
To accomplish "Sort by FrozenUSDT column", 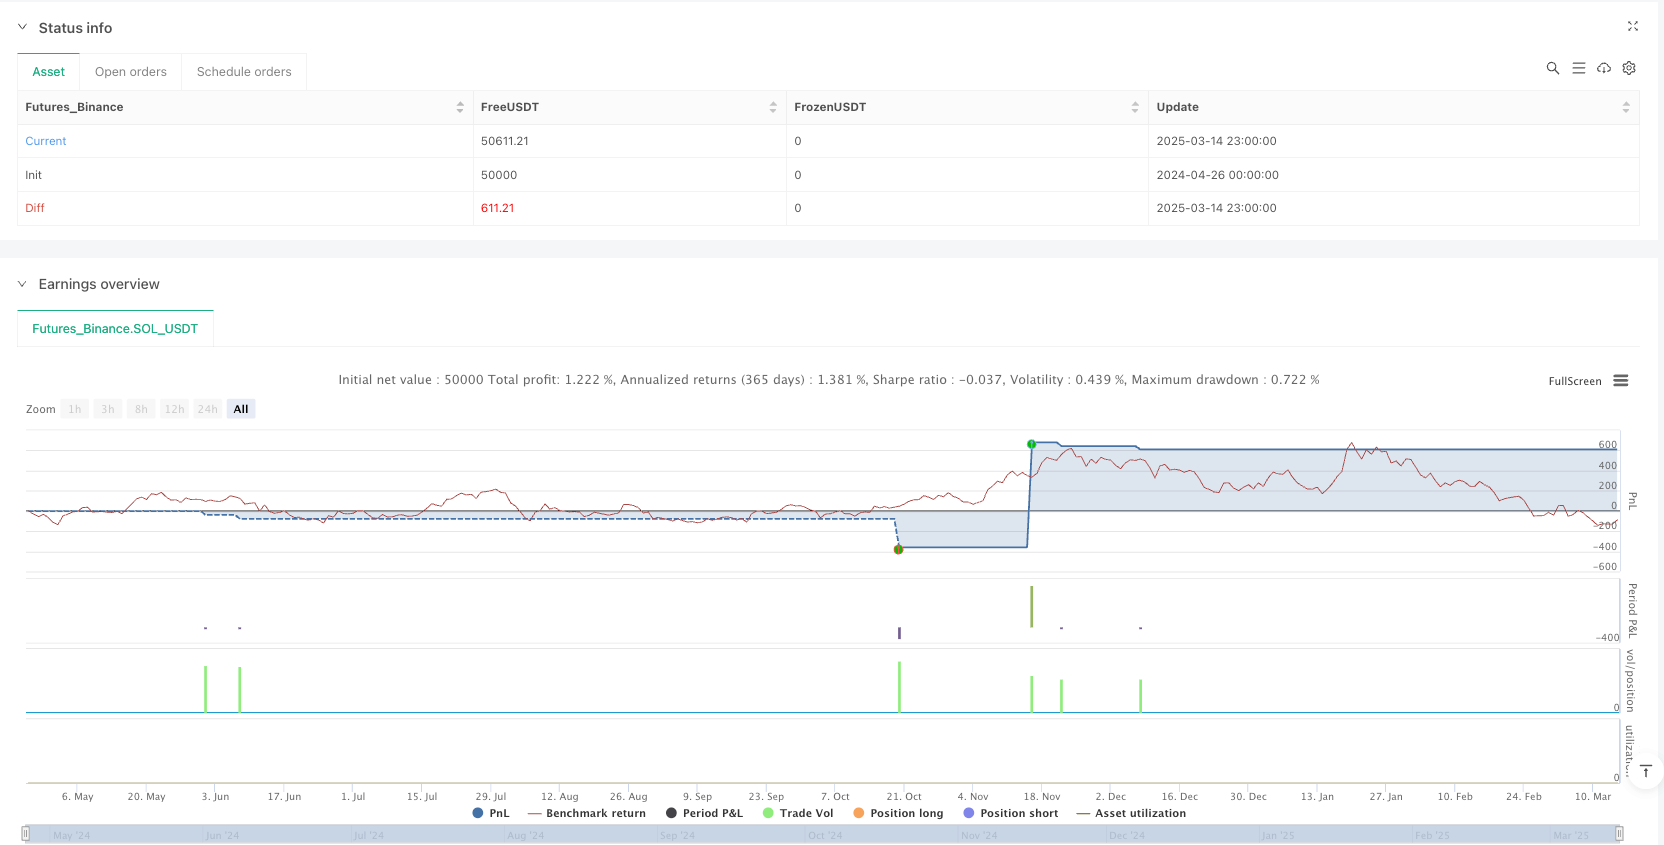I will pyautogui.click(x=1135, y=107).
